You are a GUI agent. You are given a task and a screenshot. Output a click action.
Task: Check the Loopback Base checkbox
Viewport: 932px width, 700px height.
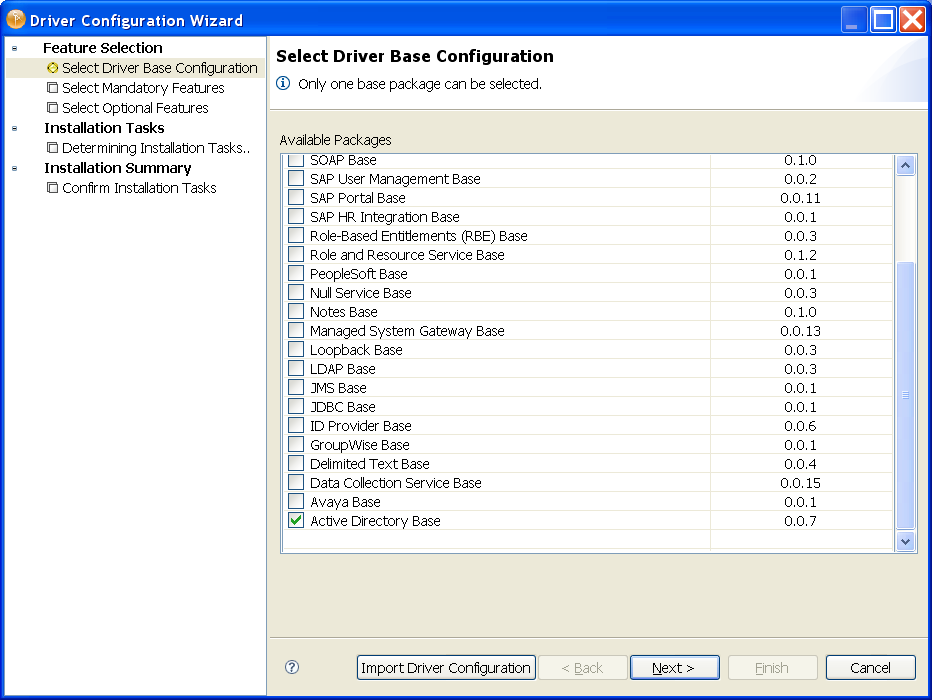(296, 350)
